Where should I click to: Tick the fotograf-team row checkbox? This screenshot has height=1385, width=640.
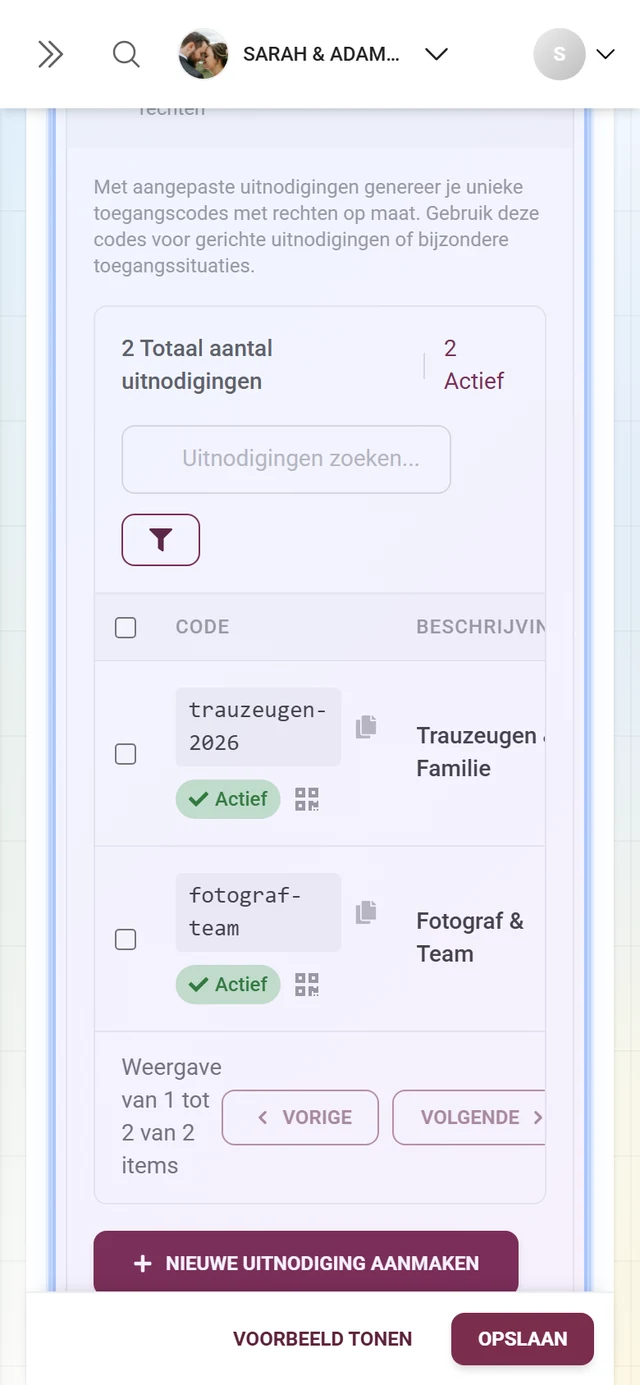coord(126,939)
